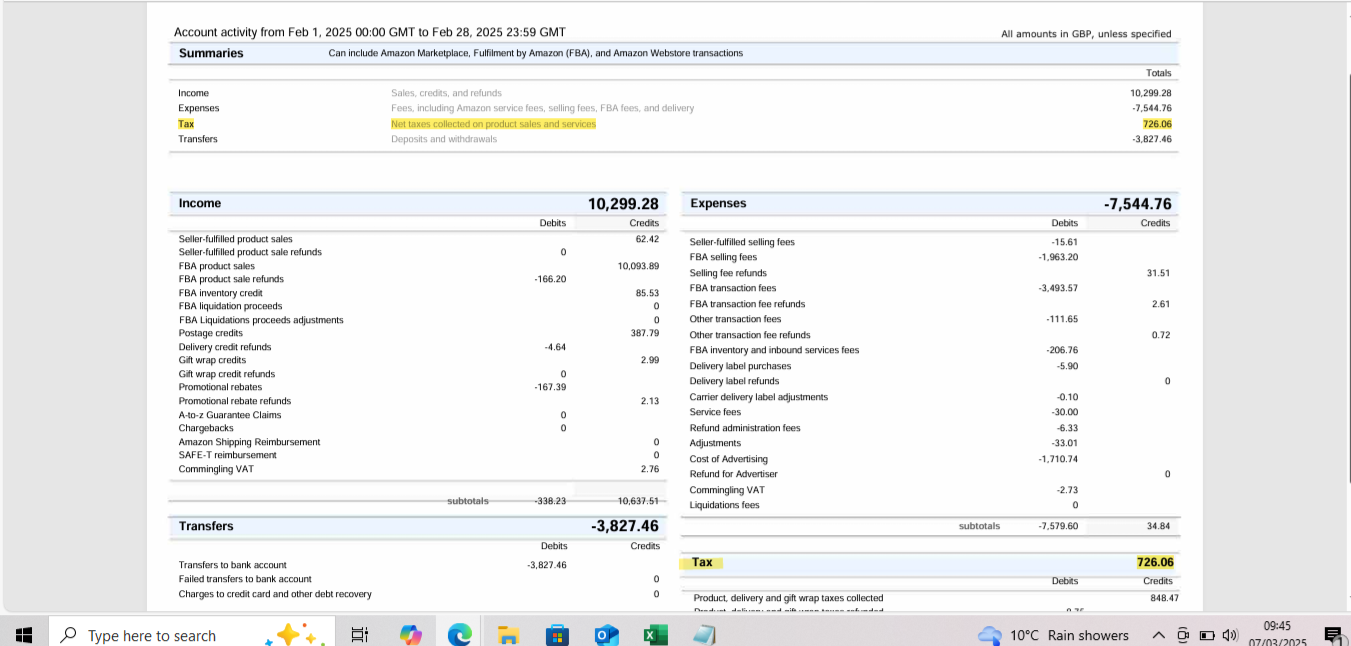Viewport: 1351px width, 646px height.
Task: Open File Explorer from the taskbar
Action: [509, 635]
